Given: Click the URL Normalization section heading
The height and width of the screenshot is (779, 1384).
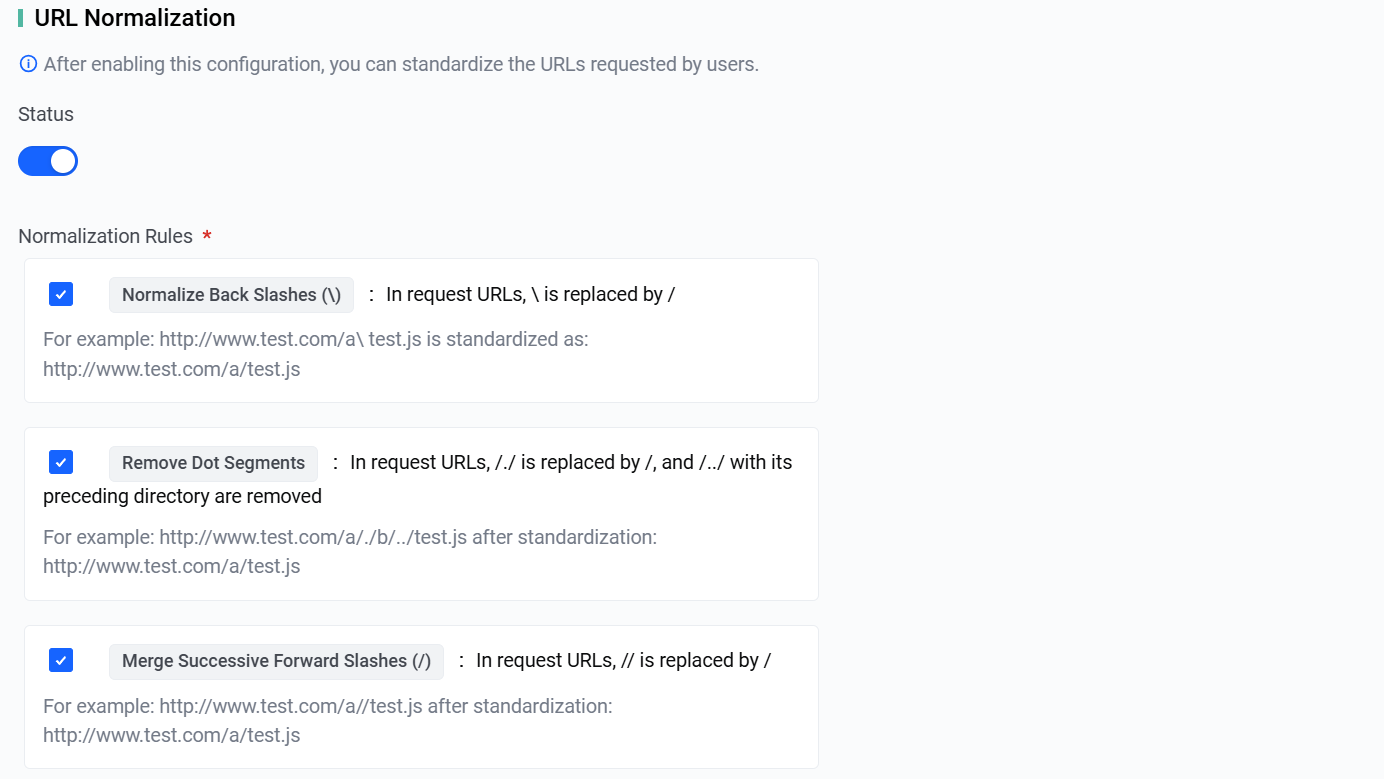Looking at the screenshot, I should click(135, 18).
